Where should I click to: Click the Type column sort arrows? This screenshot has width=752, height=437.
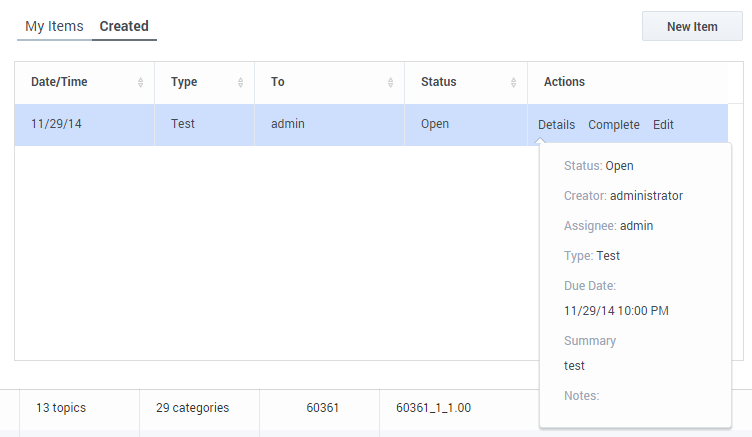[240, 82]
